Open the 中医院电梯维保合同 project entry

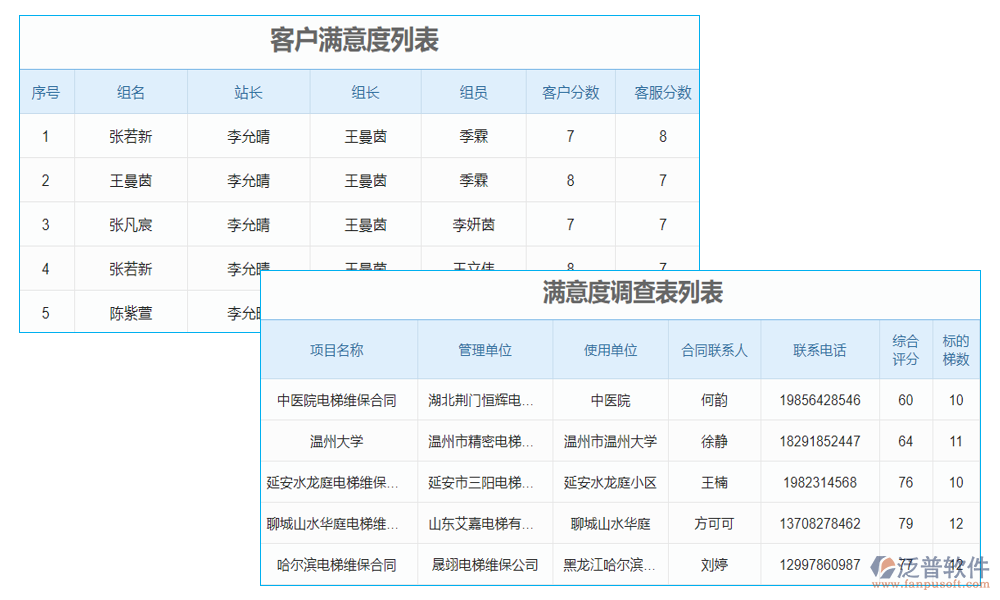coord(337,400)
